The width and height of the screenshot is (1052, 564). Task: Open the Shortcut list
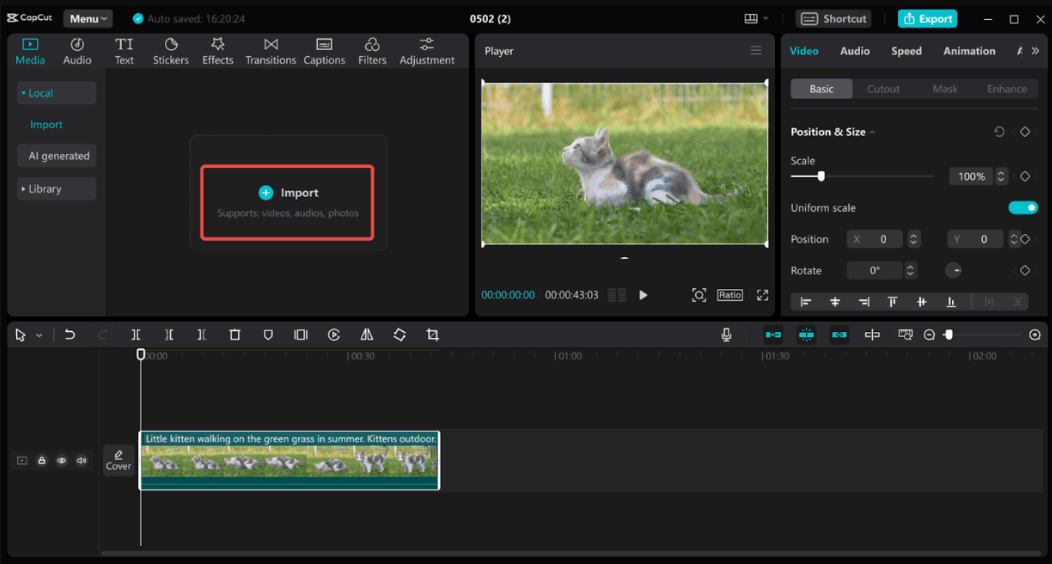(833, 19)
